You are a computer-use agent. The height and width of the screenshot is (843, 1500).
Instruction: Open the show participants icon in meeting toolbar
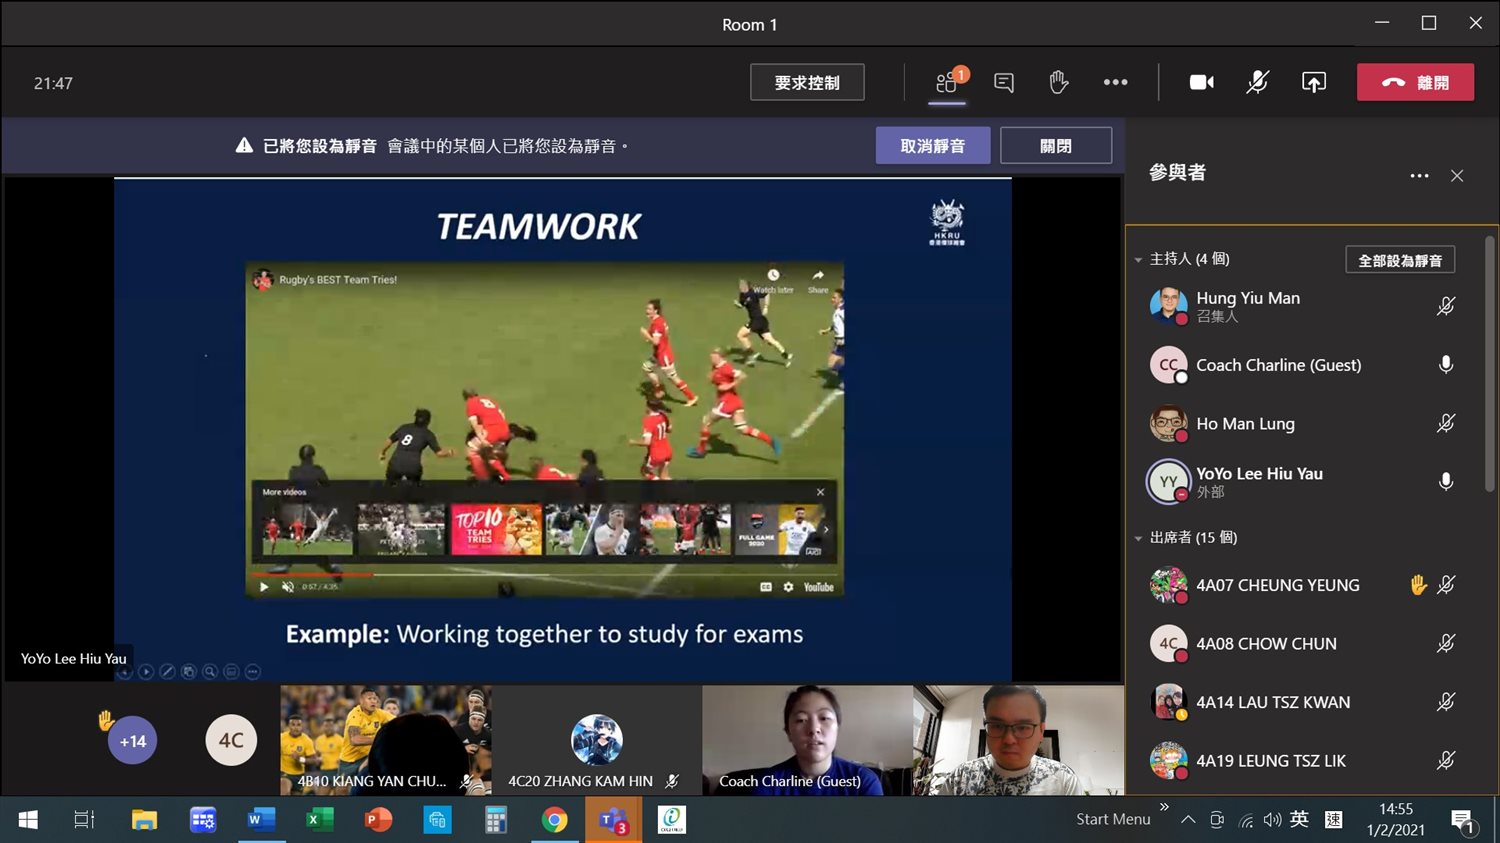coord(947,83)
